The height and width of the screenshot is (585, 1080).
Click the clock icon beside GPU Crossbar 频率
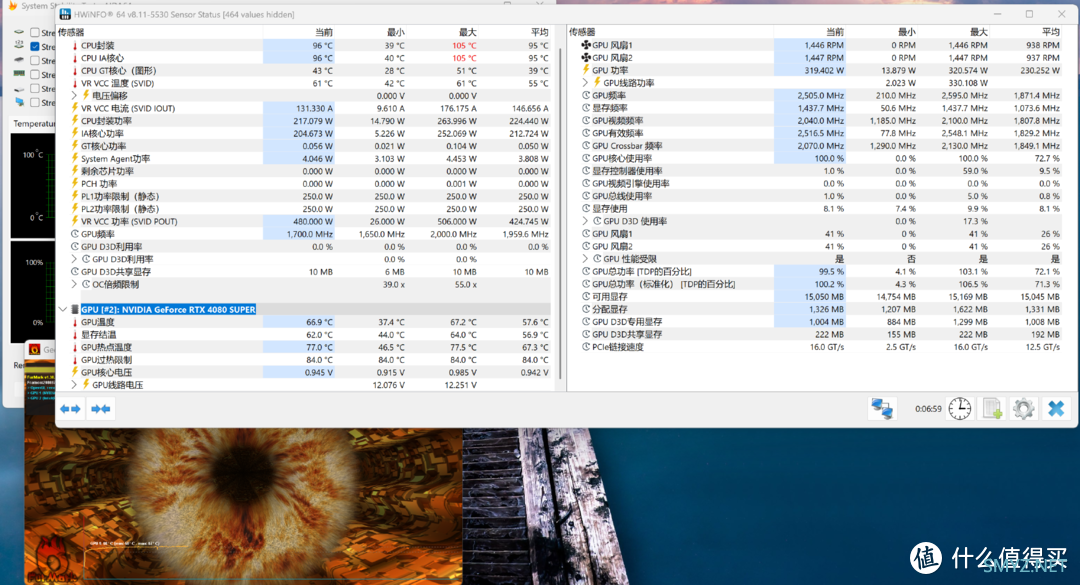pyautogui.click(x=587, y=146)
